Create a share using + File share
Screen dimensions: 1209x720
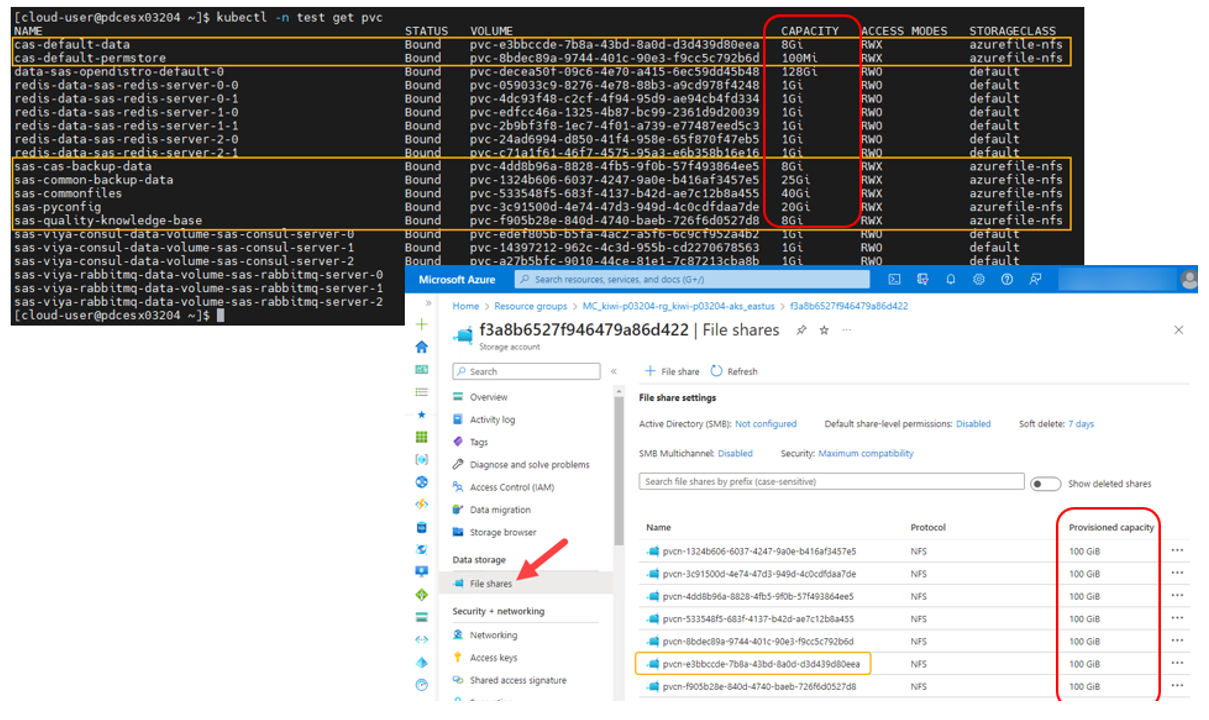pos(673,370)
